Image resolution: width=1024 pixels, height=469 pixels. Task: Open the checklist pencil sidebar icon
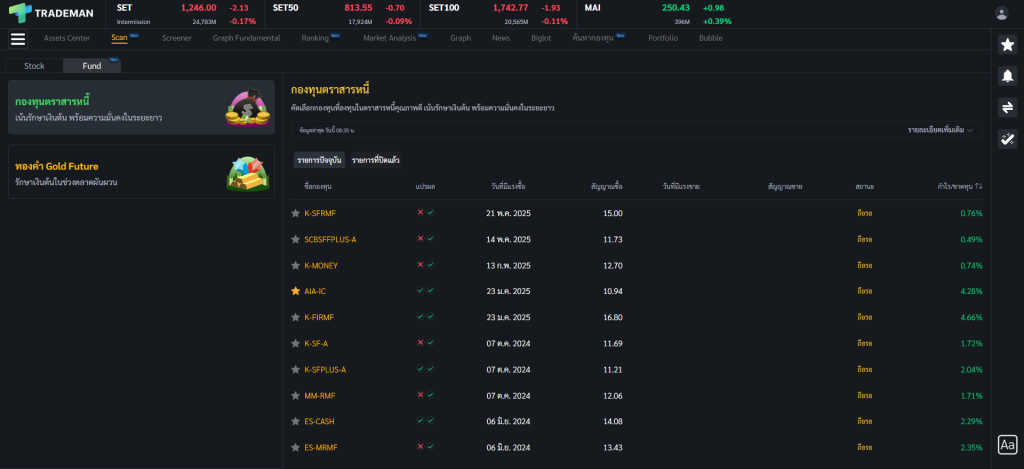(x=1007, y=139)
